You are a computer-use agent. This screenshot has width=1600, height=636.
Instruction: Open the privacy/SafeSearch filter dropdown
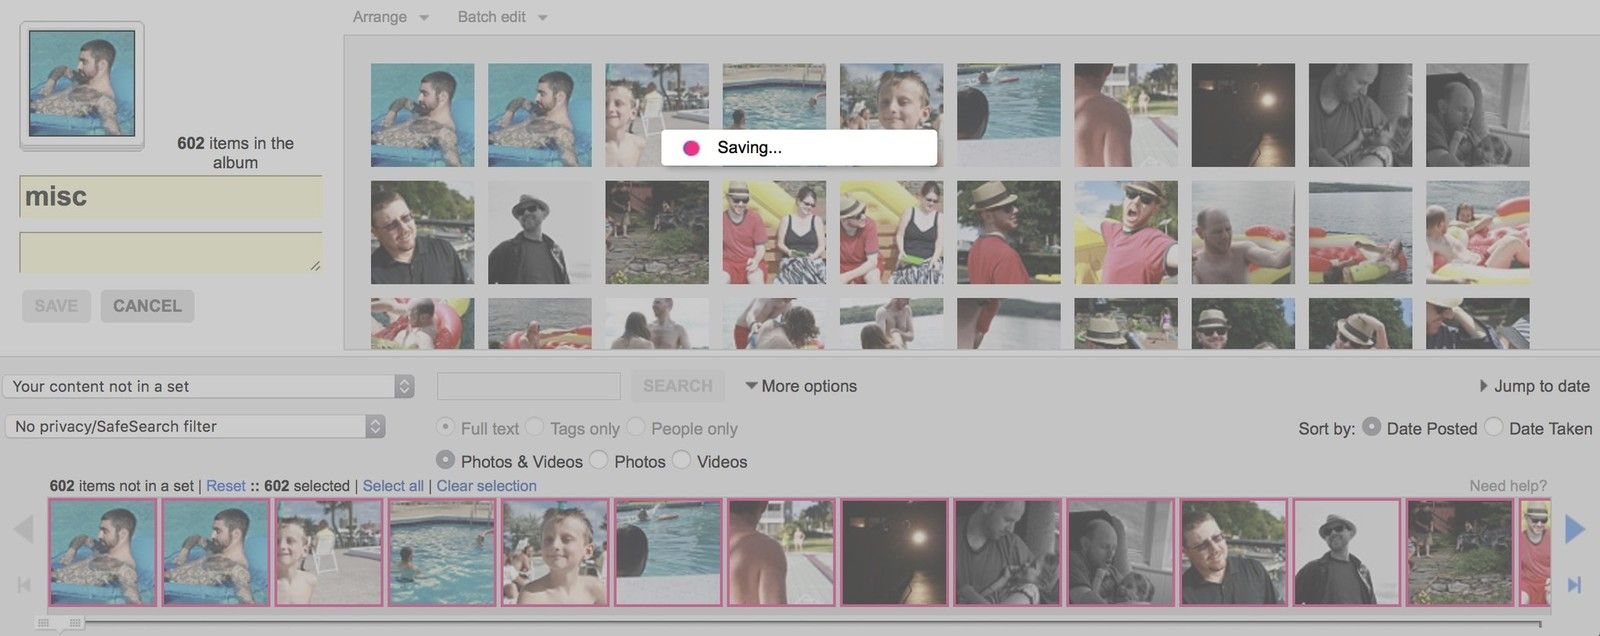point(195,426)
